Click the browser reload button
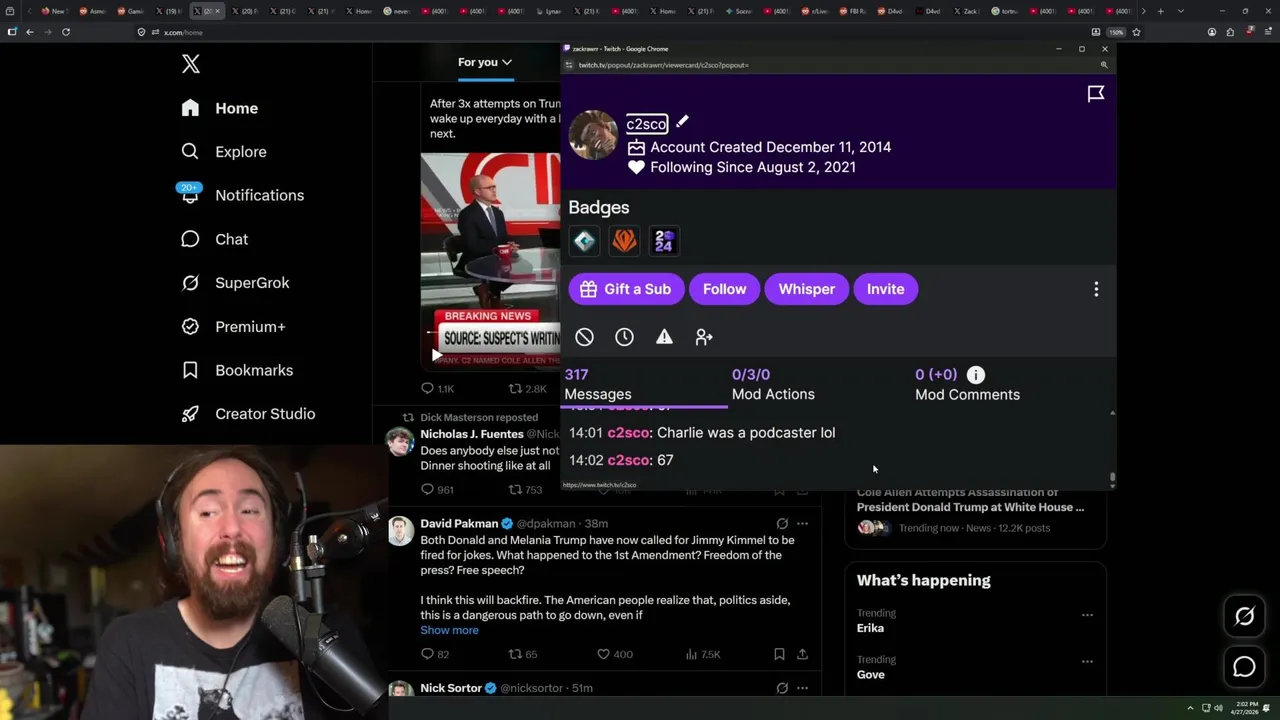Screen dimensions: 1280x720 click(x=66, y=32)
